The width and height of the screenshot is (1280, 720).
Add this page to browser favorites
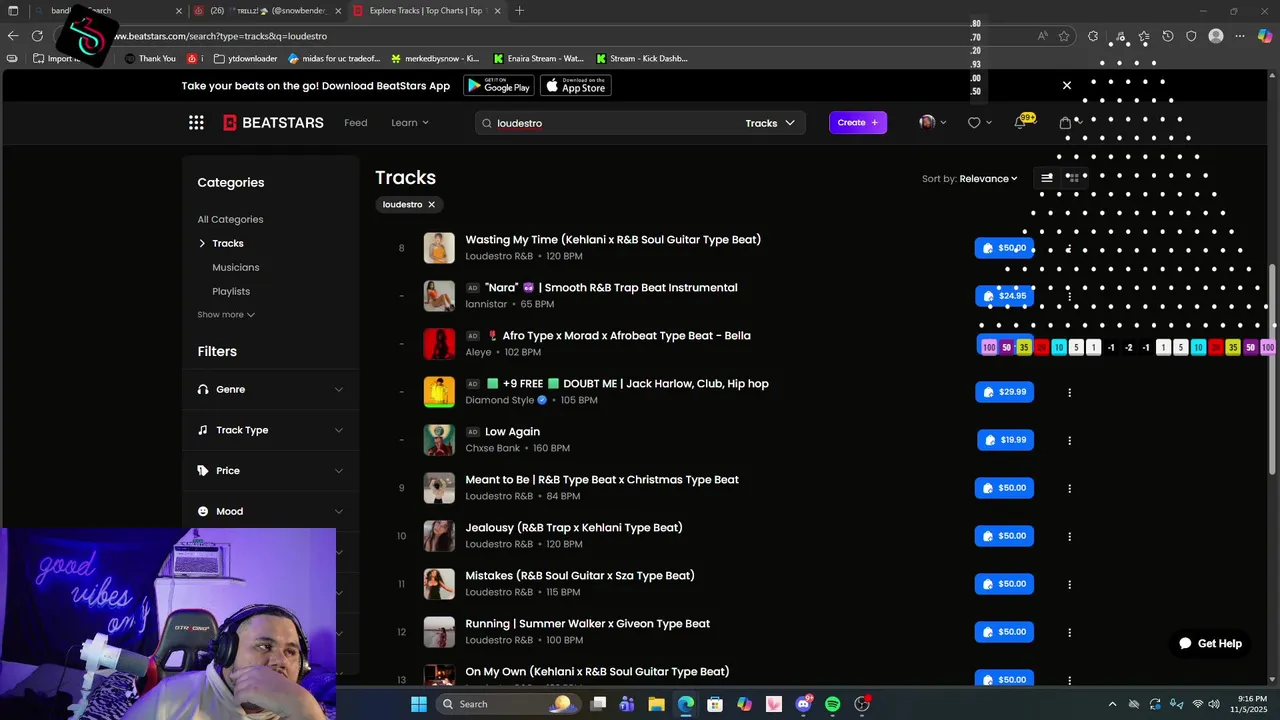1064,36
